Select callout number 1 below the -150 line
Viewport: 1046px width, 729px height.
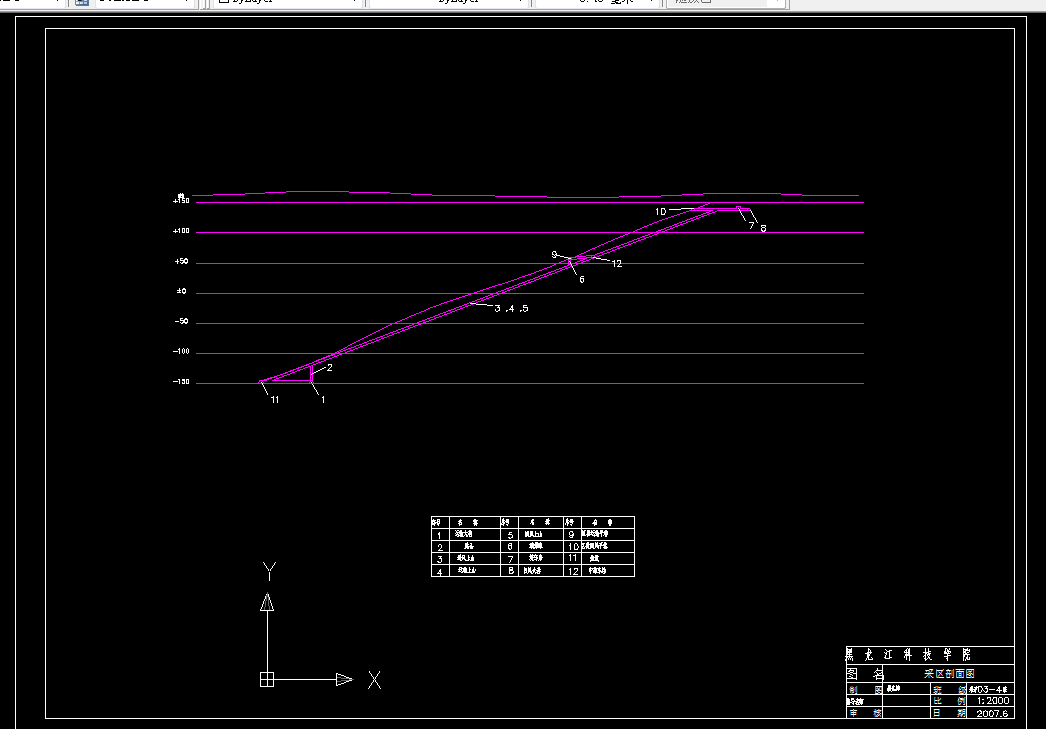(323, 400)
